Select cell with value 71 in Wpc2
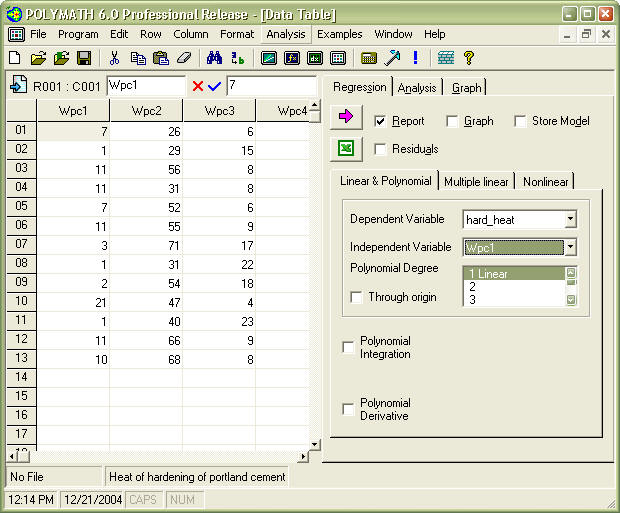 (x=146, y=246)
